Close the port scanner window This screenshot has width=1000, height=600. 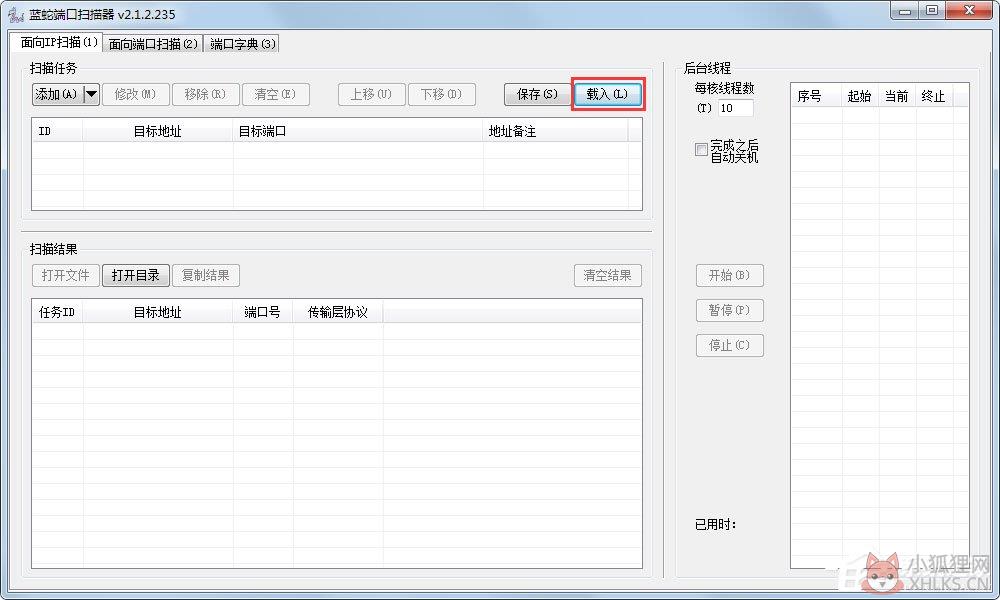[x=969, y=10]
